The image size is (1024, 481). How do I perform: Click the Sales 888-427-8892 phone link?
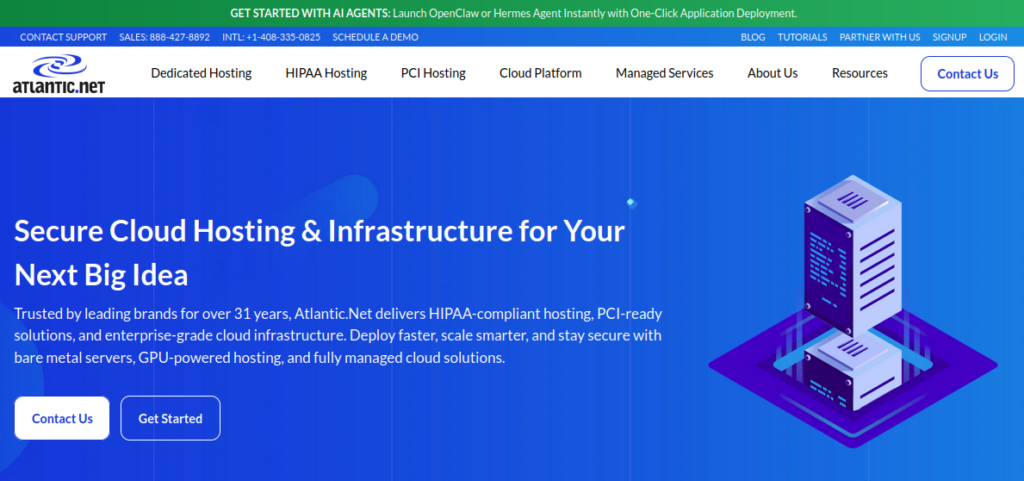[165, 37]
